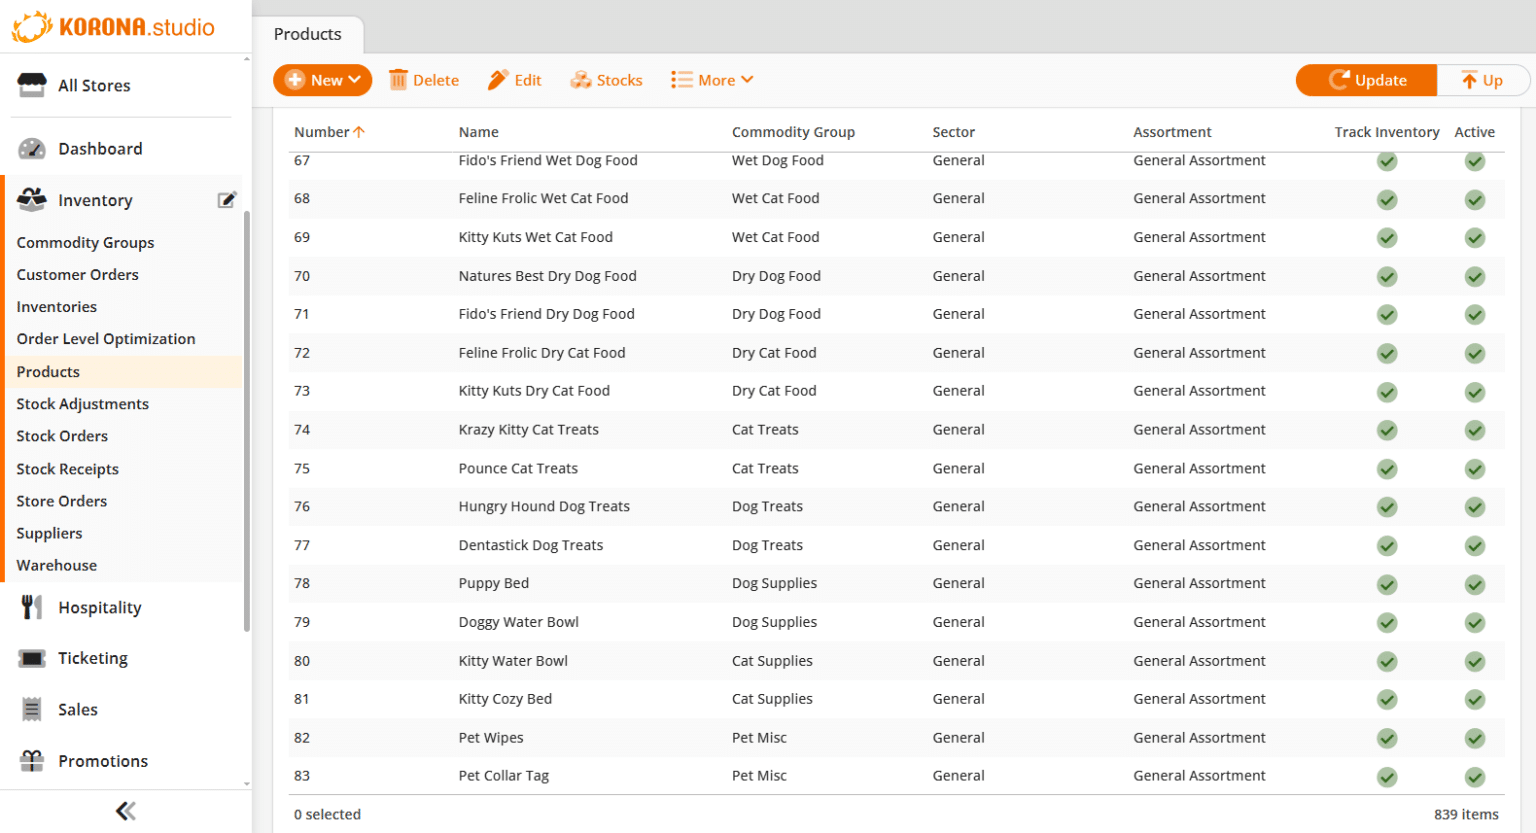
Task: Toggle Track Inventory for Pet Wipes
Action: (x=1386, y=738)
